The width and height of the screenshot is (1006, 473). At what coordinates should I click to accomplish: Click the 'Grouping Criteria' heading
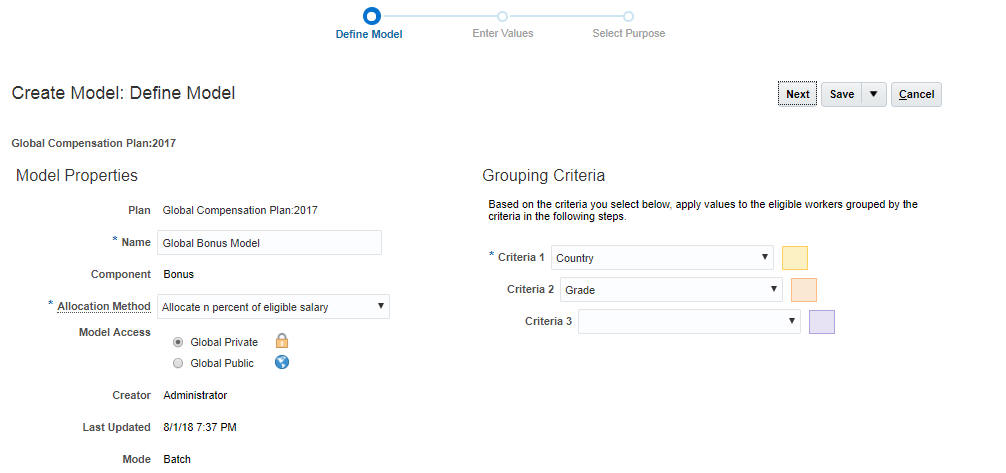(543, 176)
